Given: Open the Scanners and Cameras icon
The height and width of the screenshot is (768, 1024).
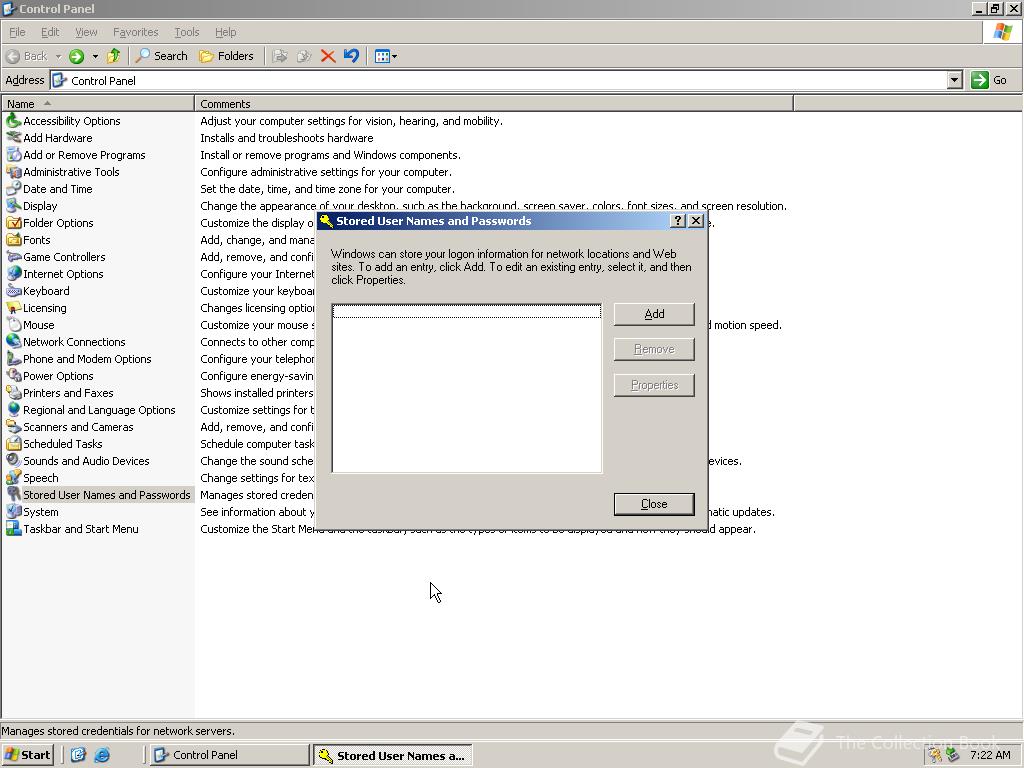Looking at the screenshot, I should click(x=14, y=426).
